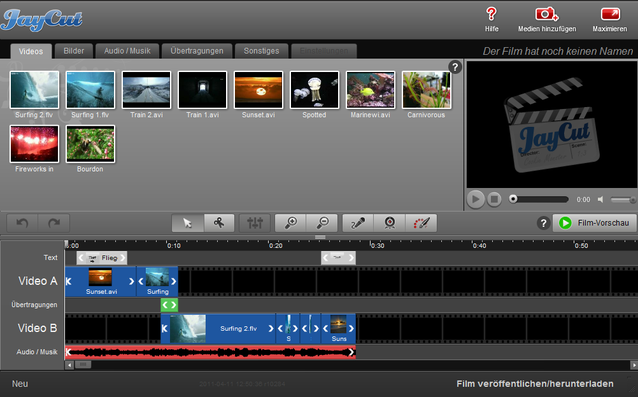Screen dimensions: 638x397
Task: Adjust the volume slider
Action: coord(623,199)
